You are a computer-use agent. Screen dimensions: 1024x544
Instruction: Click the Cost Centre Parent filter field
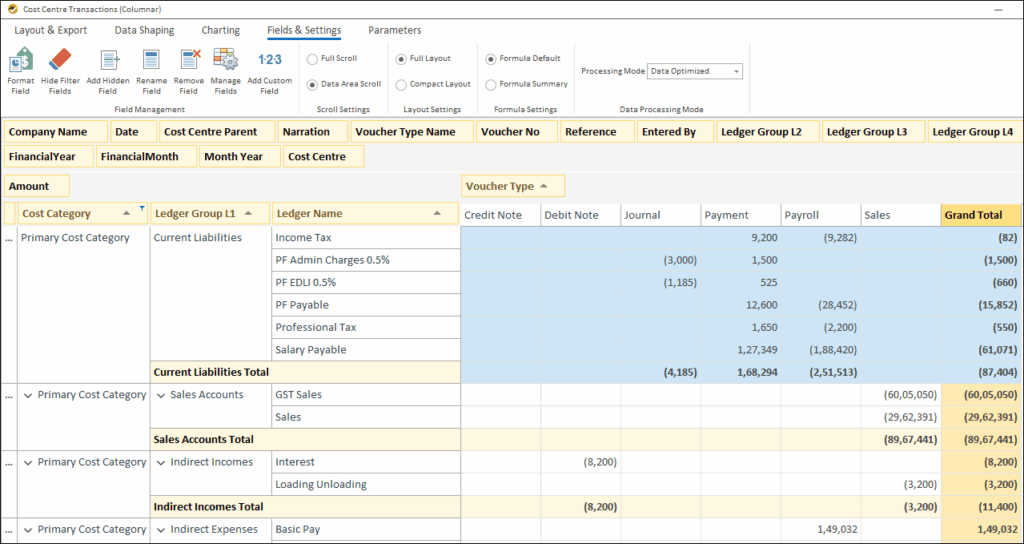(x=211, y=132)
